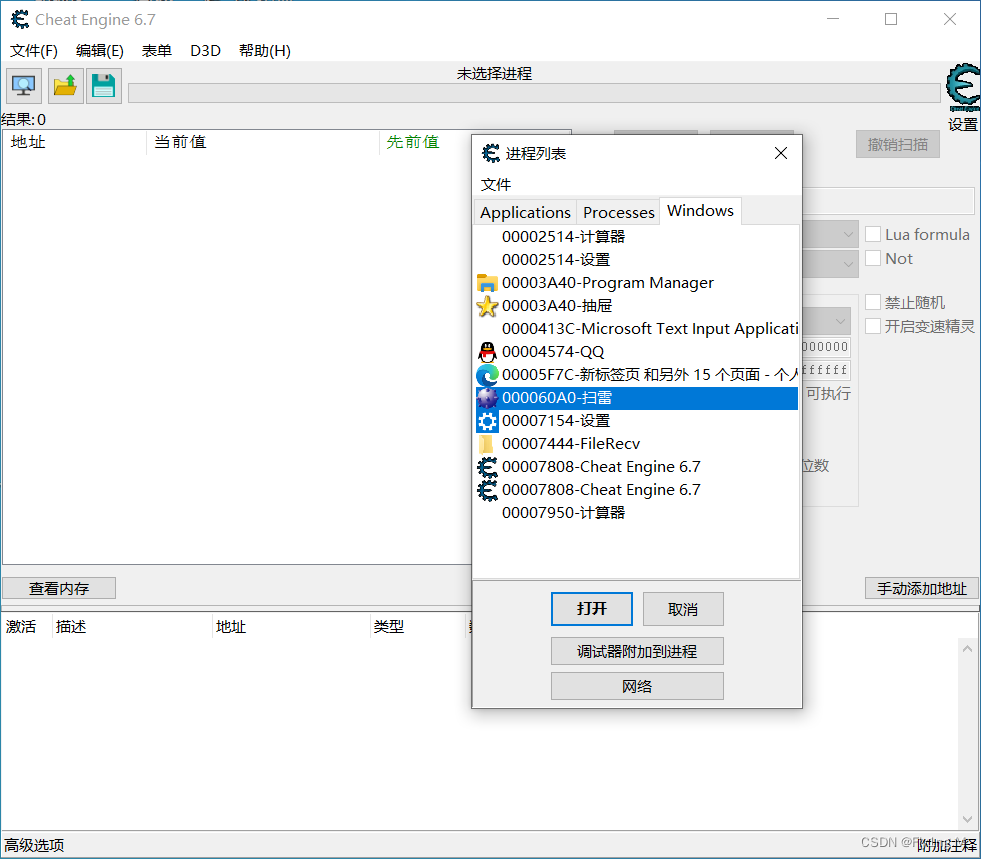Viewport: 981px width, 859px height.
Task: Enable the 开启变速精灵 checkbox
Action: tap(872, 326)
